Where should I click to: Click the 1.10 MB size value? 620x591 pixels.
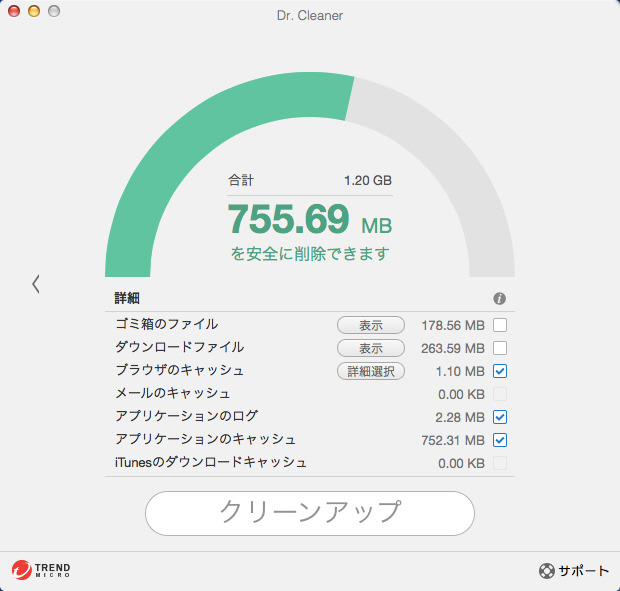(x=460, y=371)
